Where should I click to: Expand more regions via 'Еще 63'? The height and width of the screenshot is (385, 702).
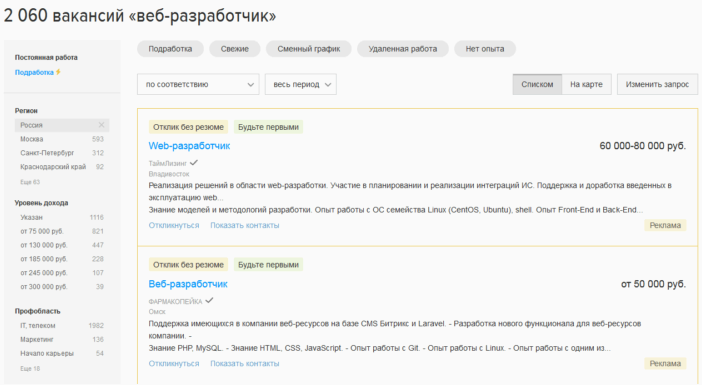(30, 182)
